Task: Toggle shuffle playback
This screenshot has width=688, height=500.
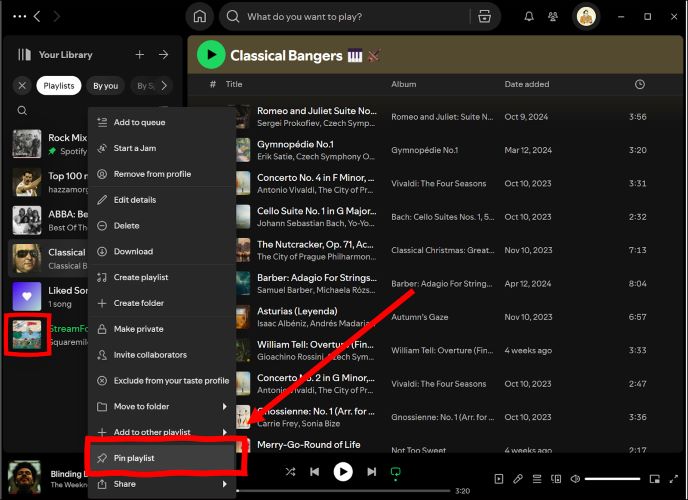Action: coord(290,472)
